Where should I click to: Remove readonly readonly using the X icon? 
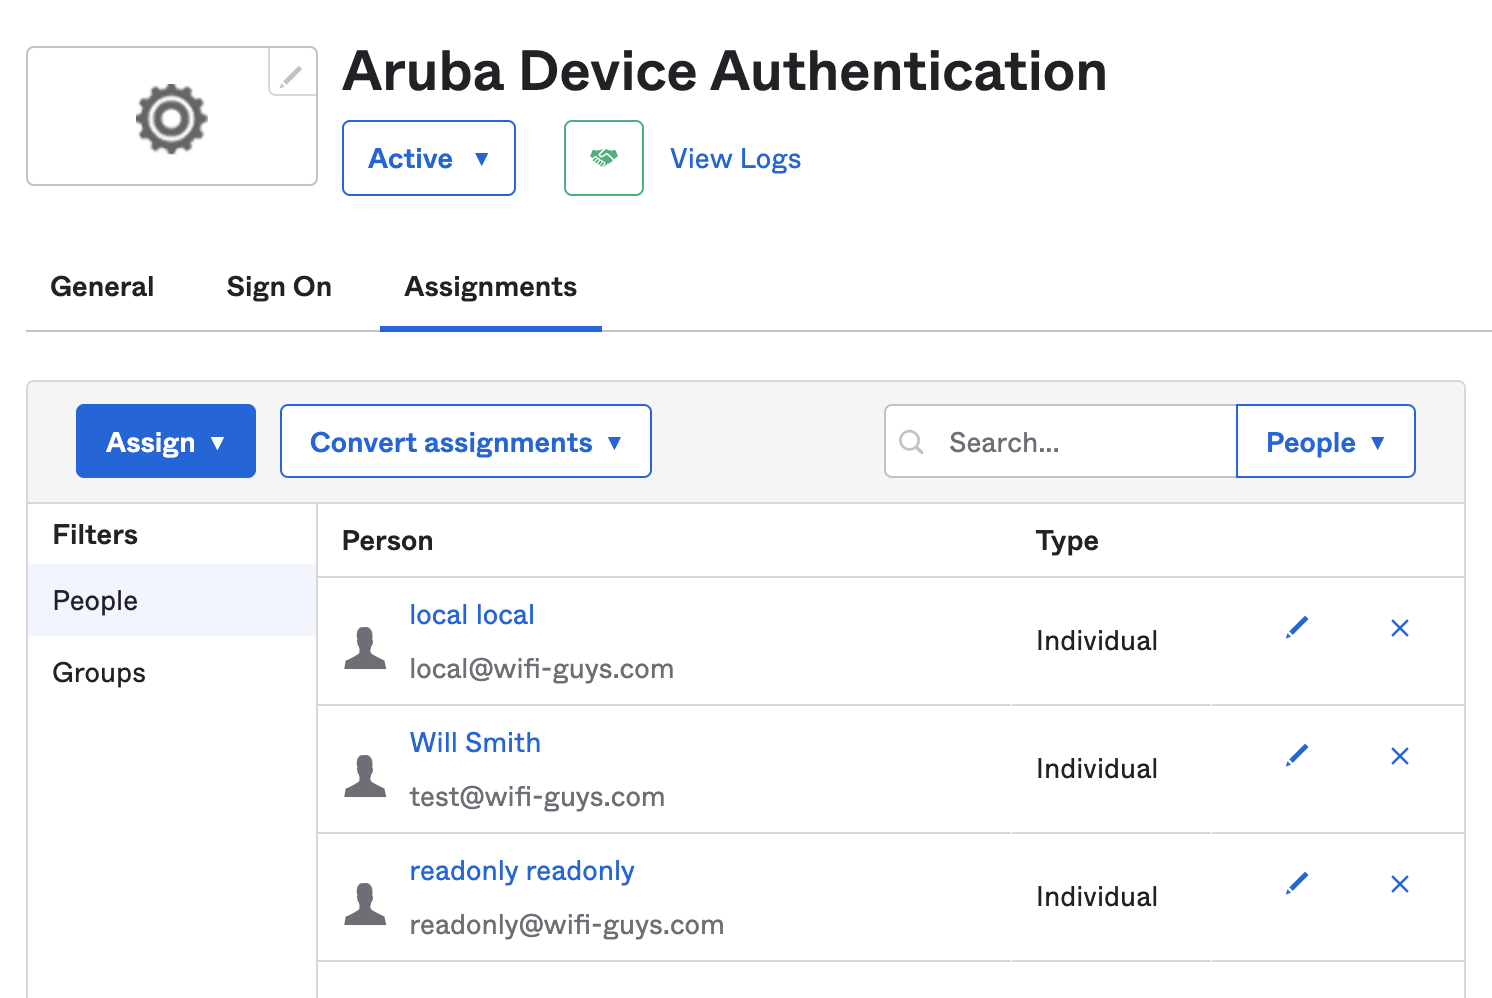pos(1399,884)
